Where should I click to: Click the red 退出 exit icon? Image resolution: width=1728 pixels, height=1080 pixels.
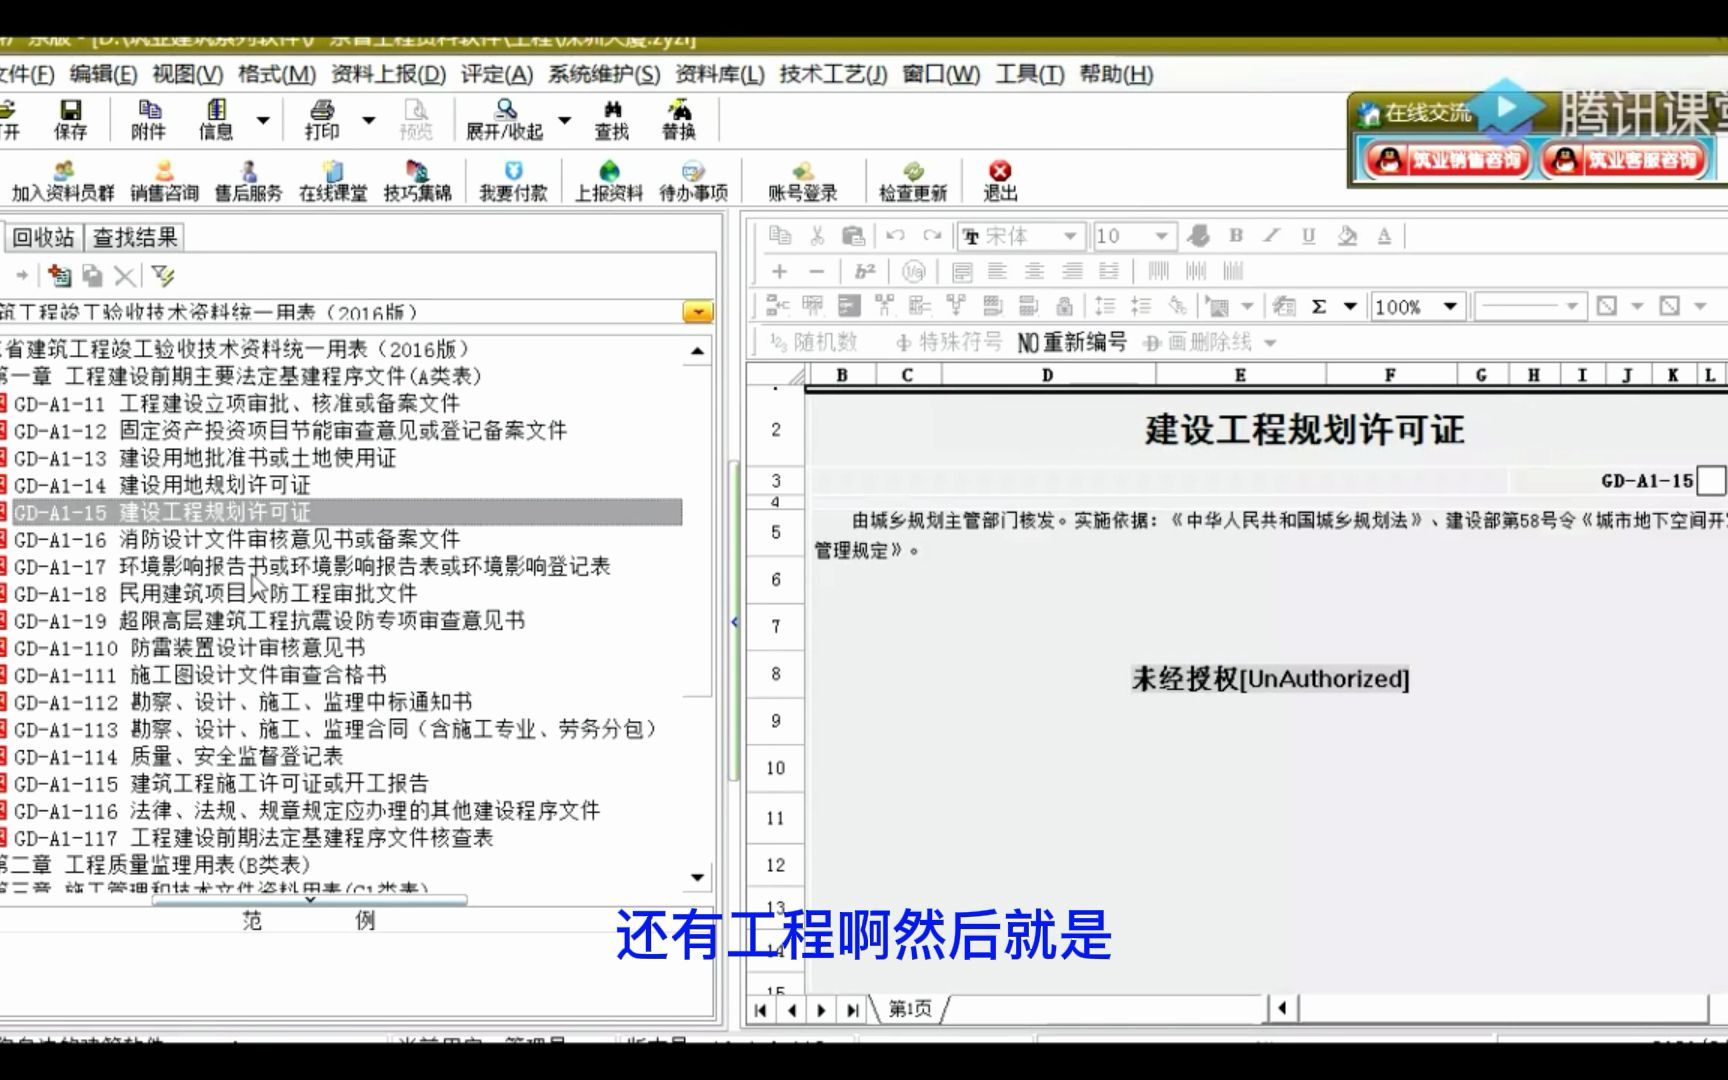(1000, 181)
